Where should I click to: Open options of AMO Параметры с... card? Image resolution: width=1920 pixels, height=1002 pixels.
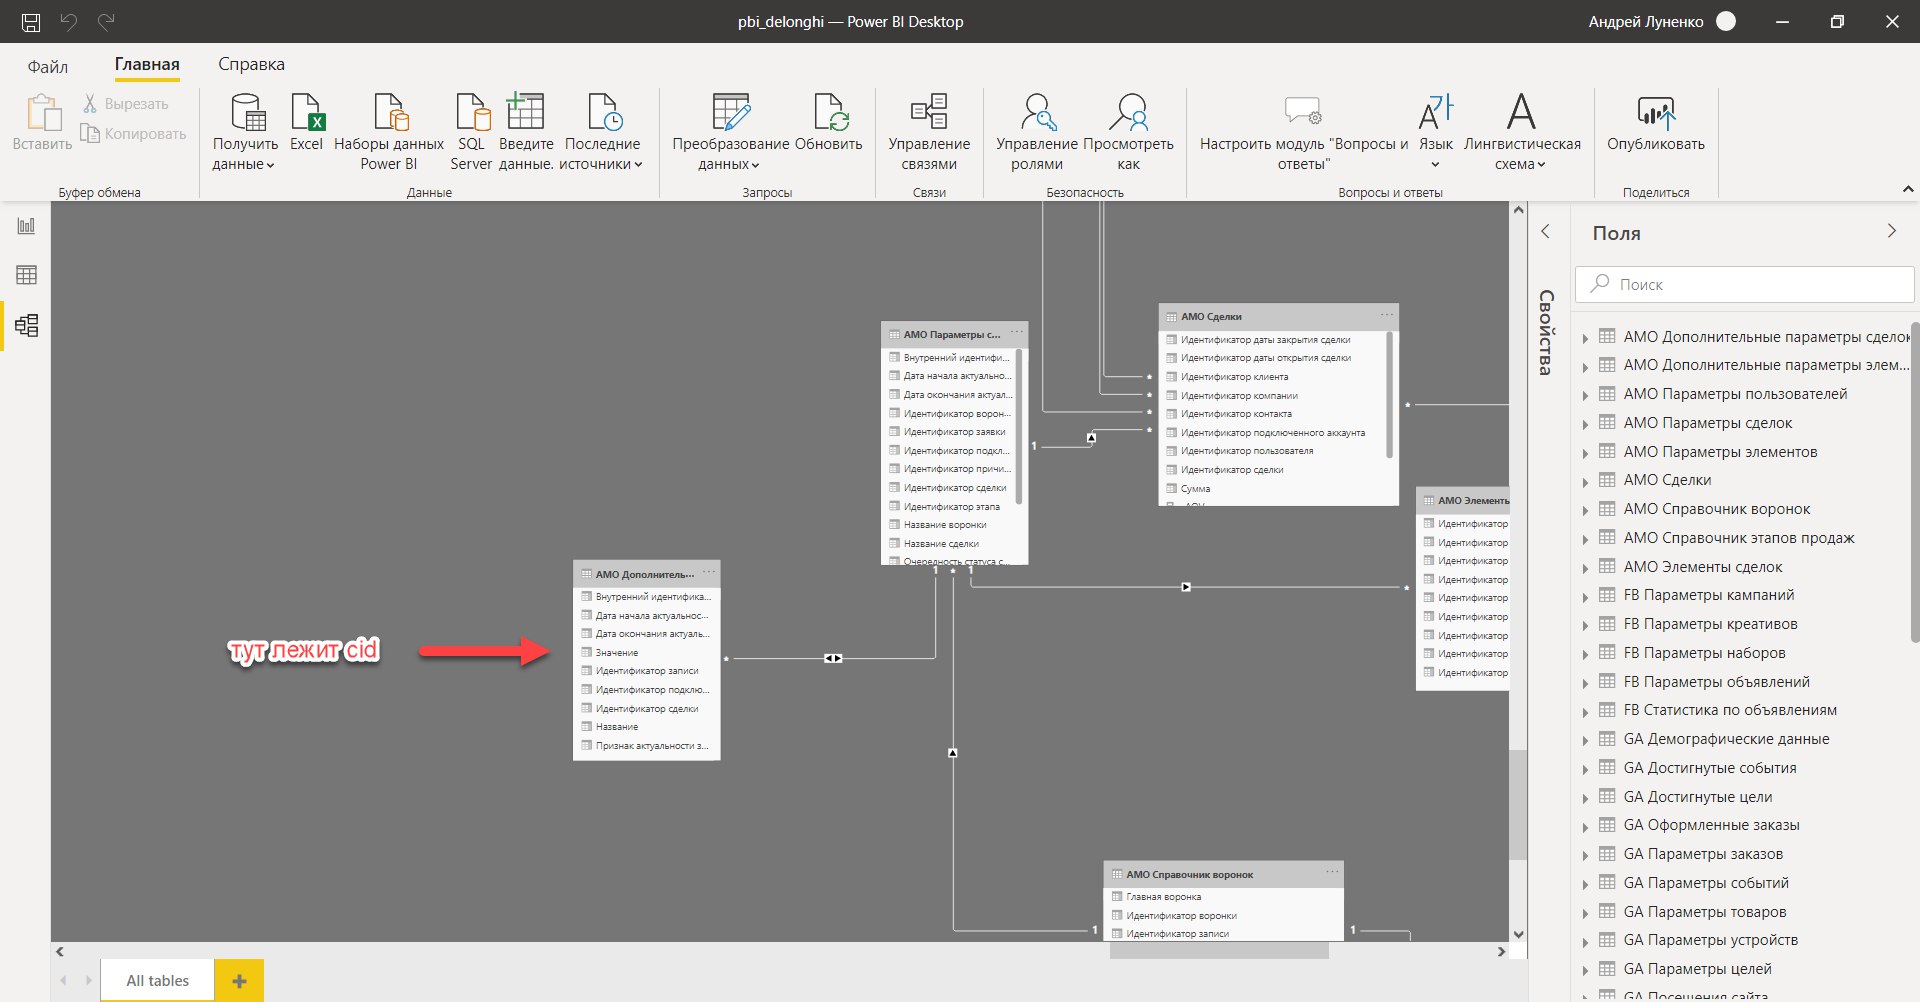coord(1017,333)
